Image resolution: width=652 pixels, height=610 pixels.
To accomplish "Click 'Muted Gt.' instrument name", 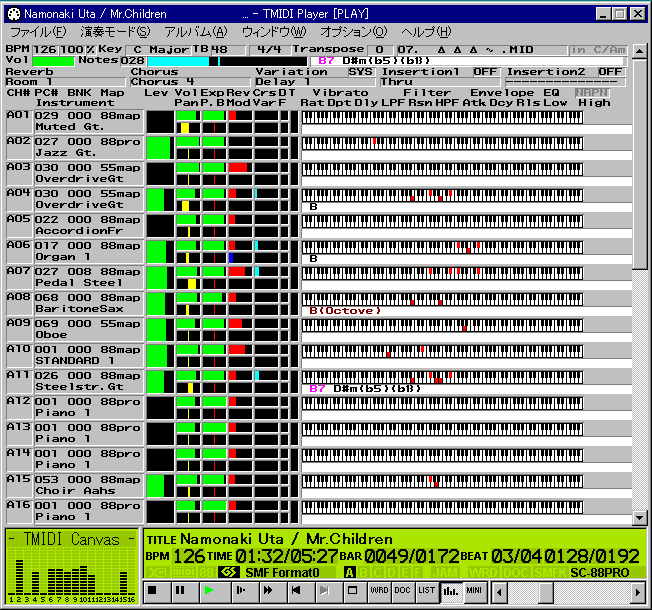I will point(69,127).
